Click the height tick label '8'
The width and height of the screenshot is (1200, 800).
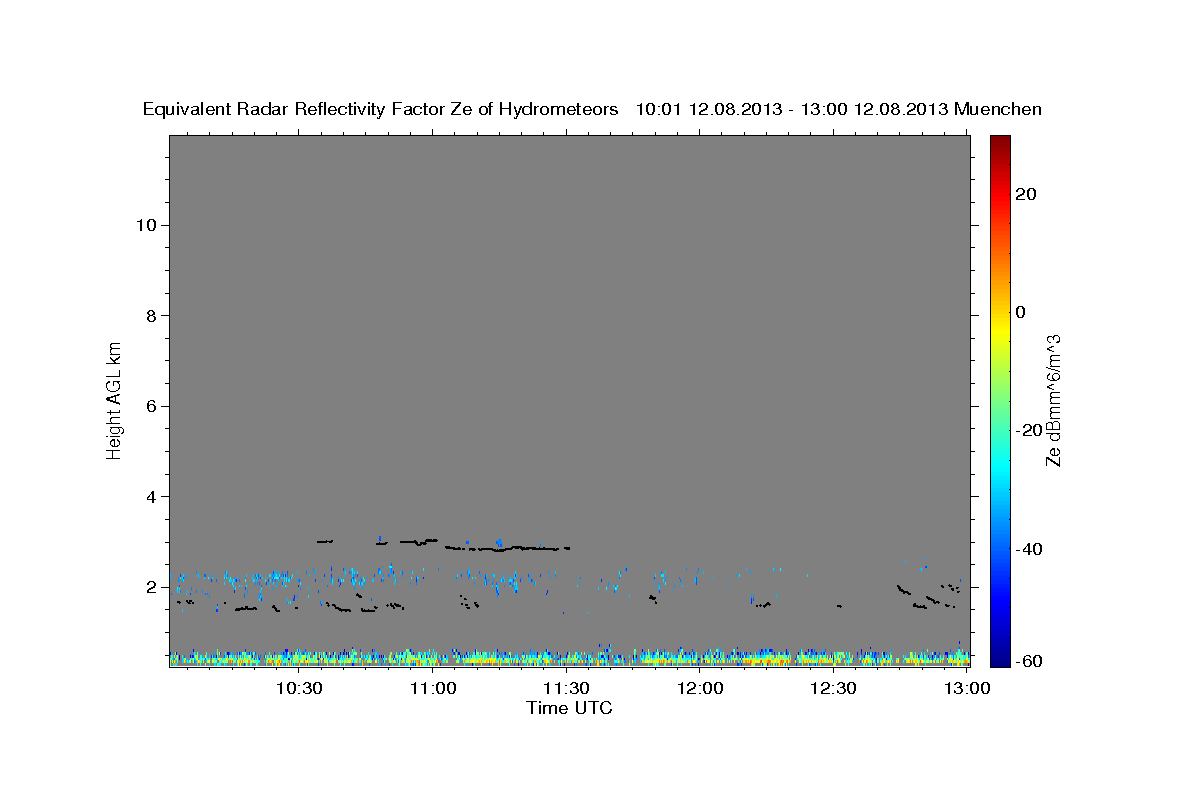pos(152,316)
